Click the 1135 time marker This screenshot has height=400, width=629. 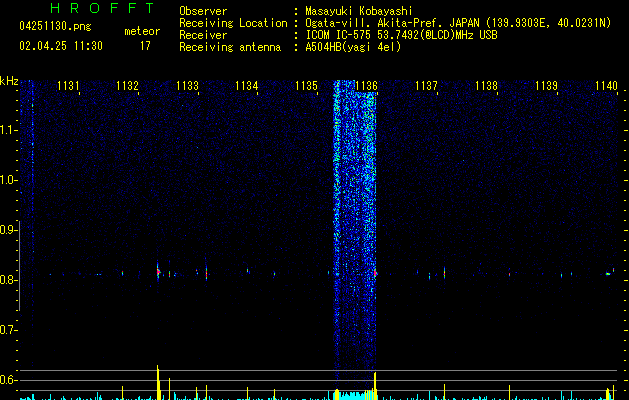point(306,85)
